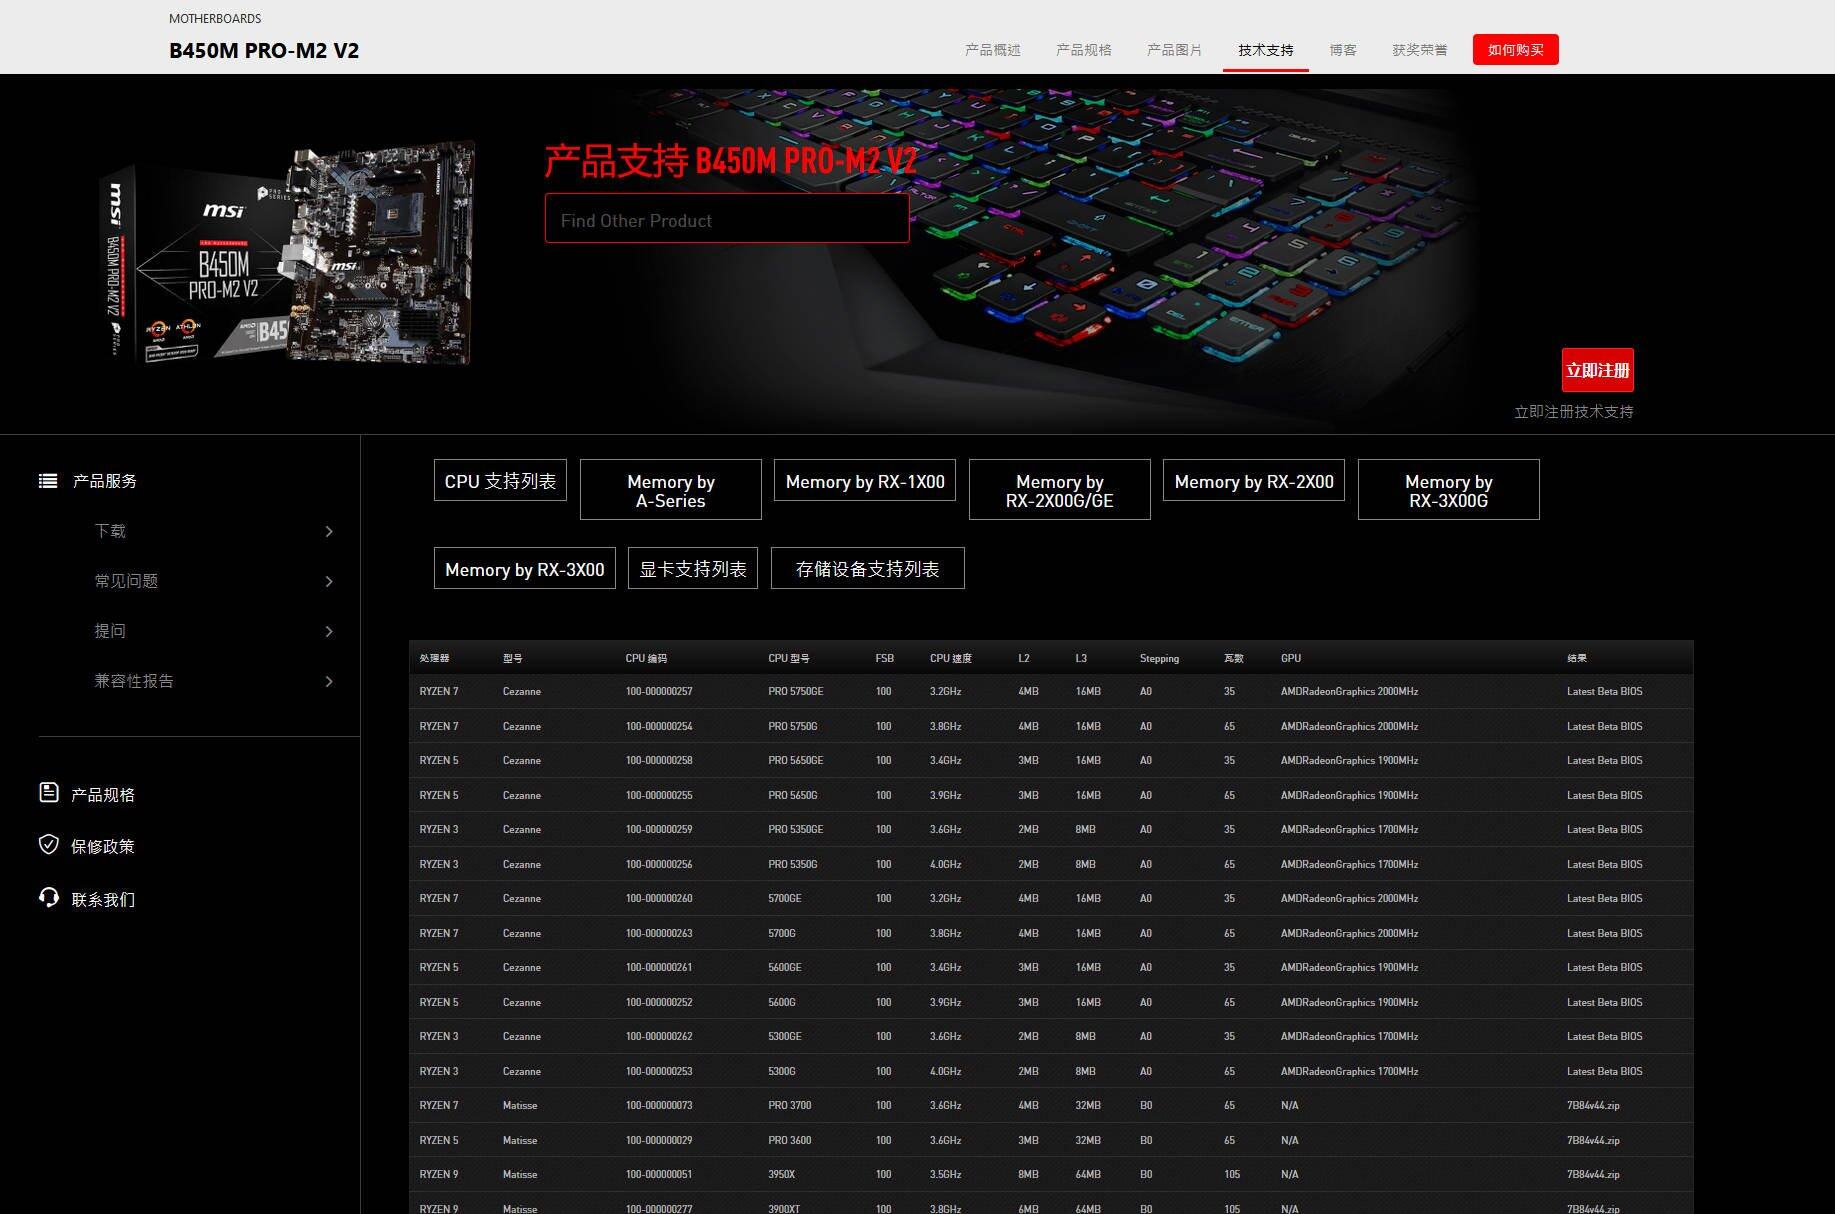Select Memory by RX-2X00G/GE button
The width and height of the screenshot is (1835, 1214).
(1060, 490)
